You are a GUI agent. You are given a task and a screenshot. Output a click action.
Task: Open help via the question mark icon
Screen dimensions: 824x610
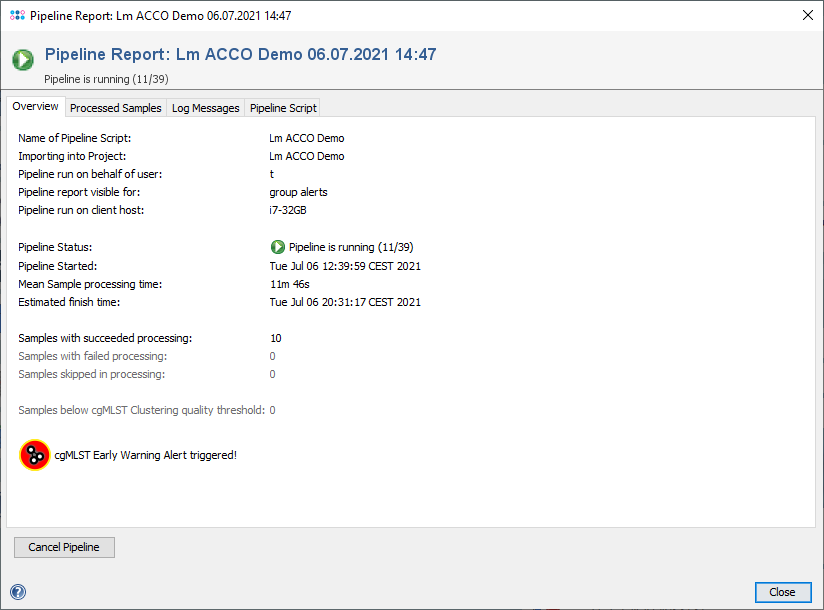tap(17, 592)
